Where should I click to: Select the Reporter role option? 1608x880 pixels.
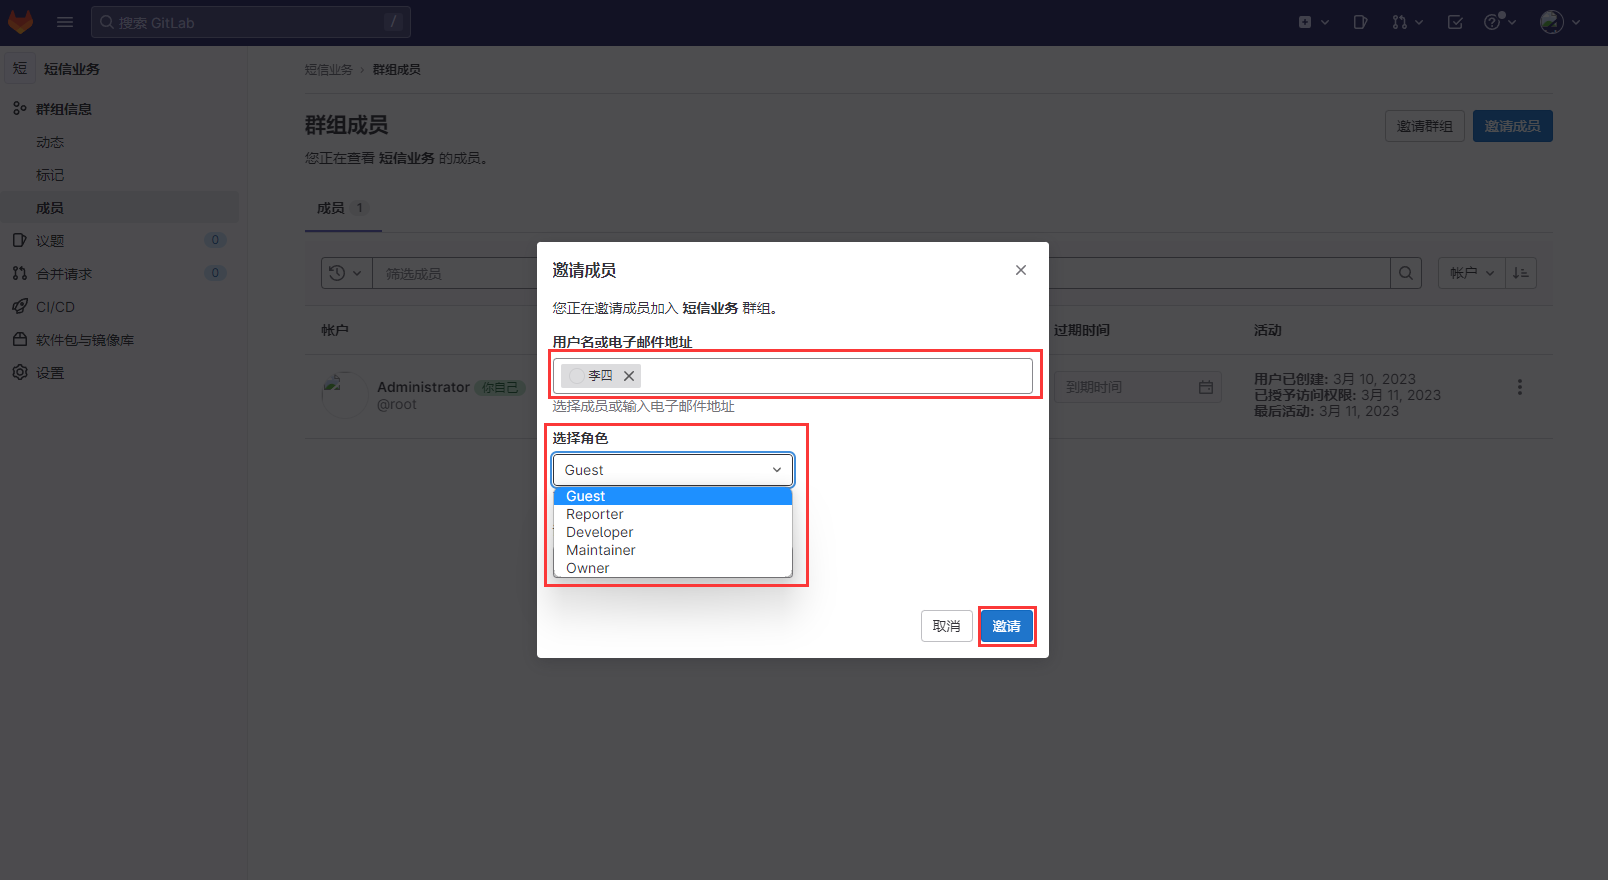pyautogui.click(x=595, y=514)
